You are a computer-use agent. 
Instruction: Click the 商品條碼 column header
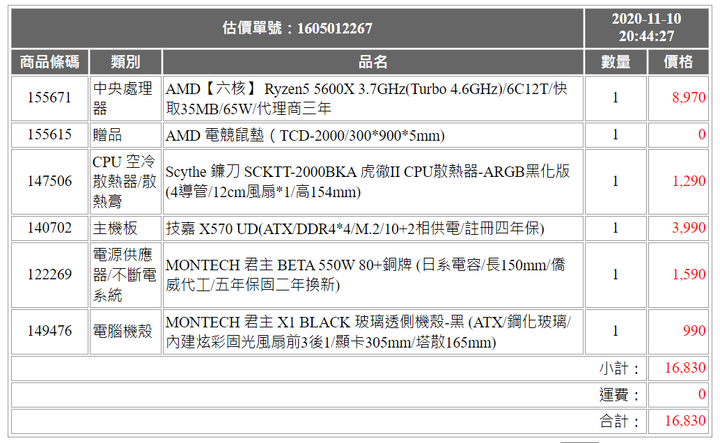tap(49, 62)
